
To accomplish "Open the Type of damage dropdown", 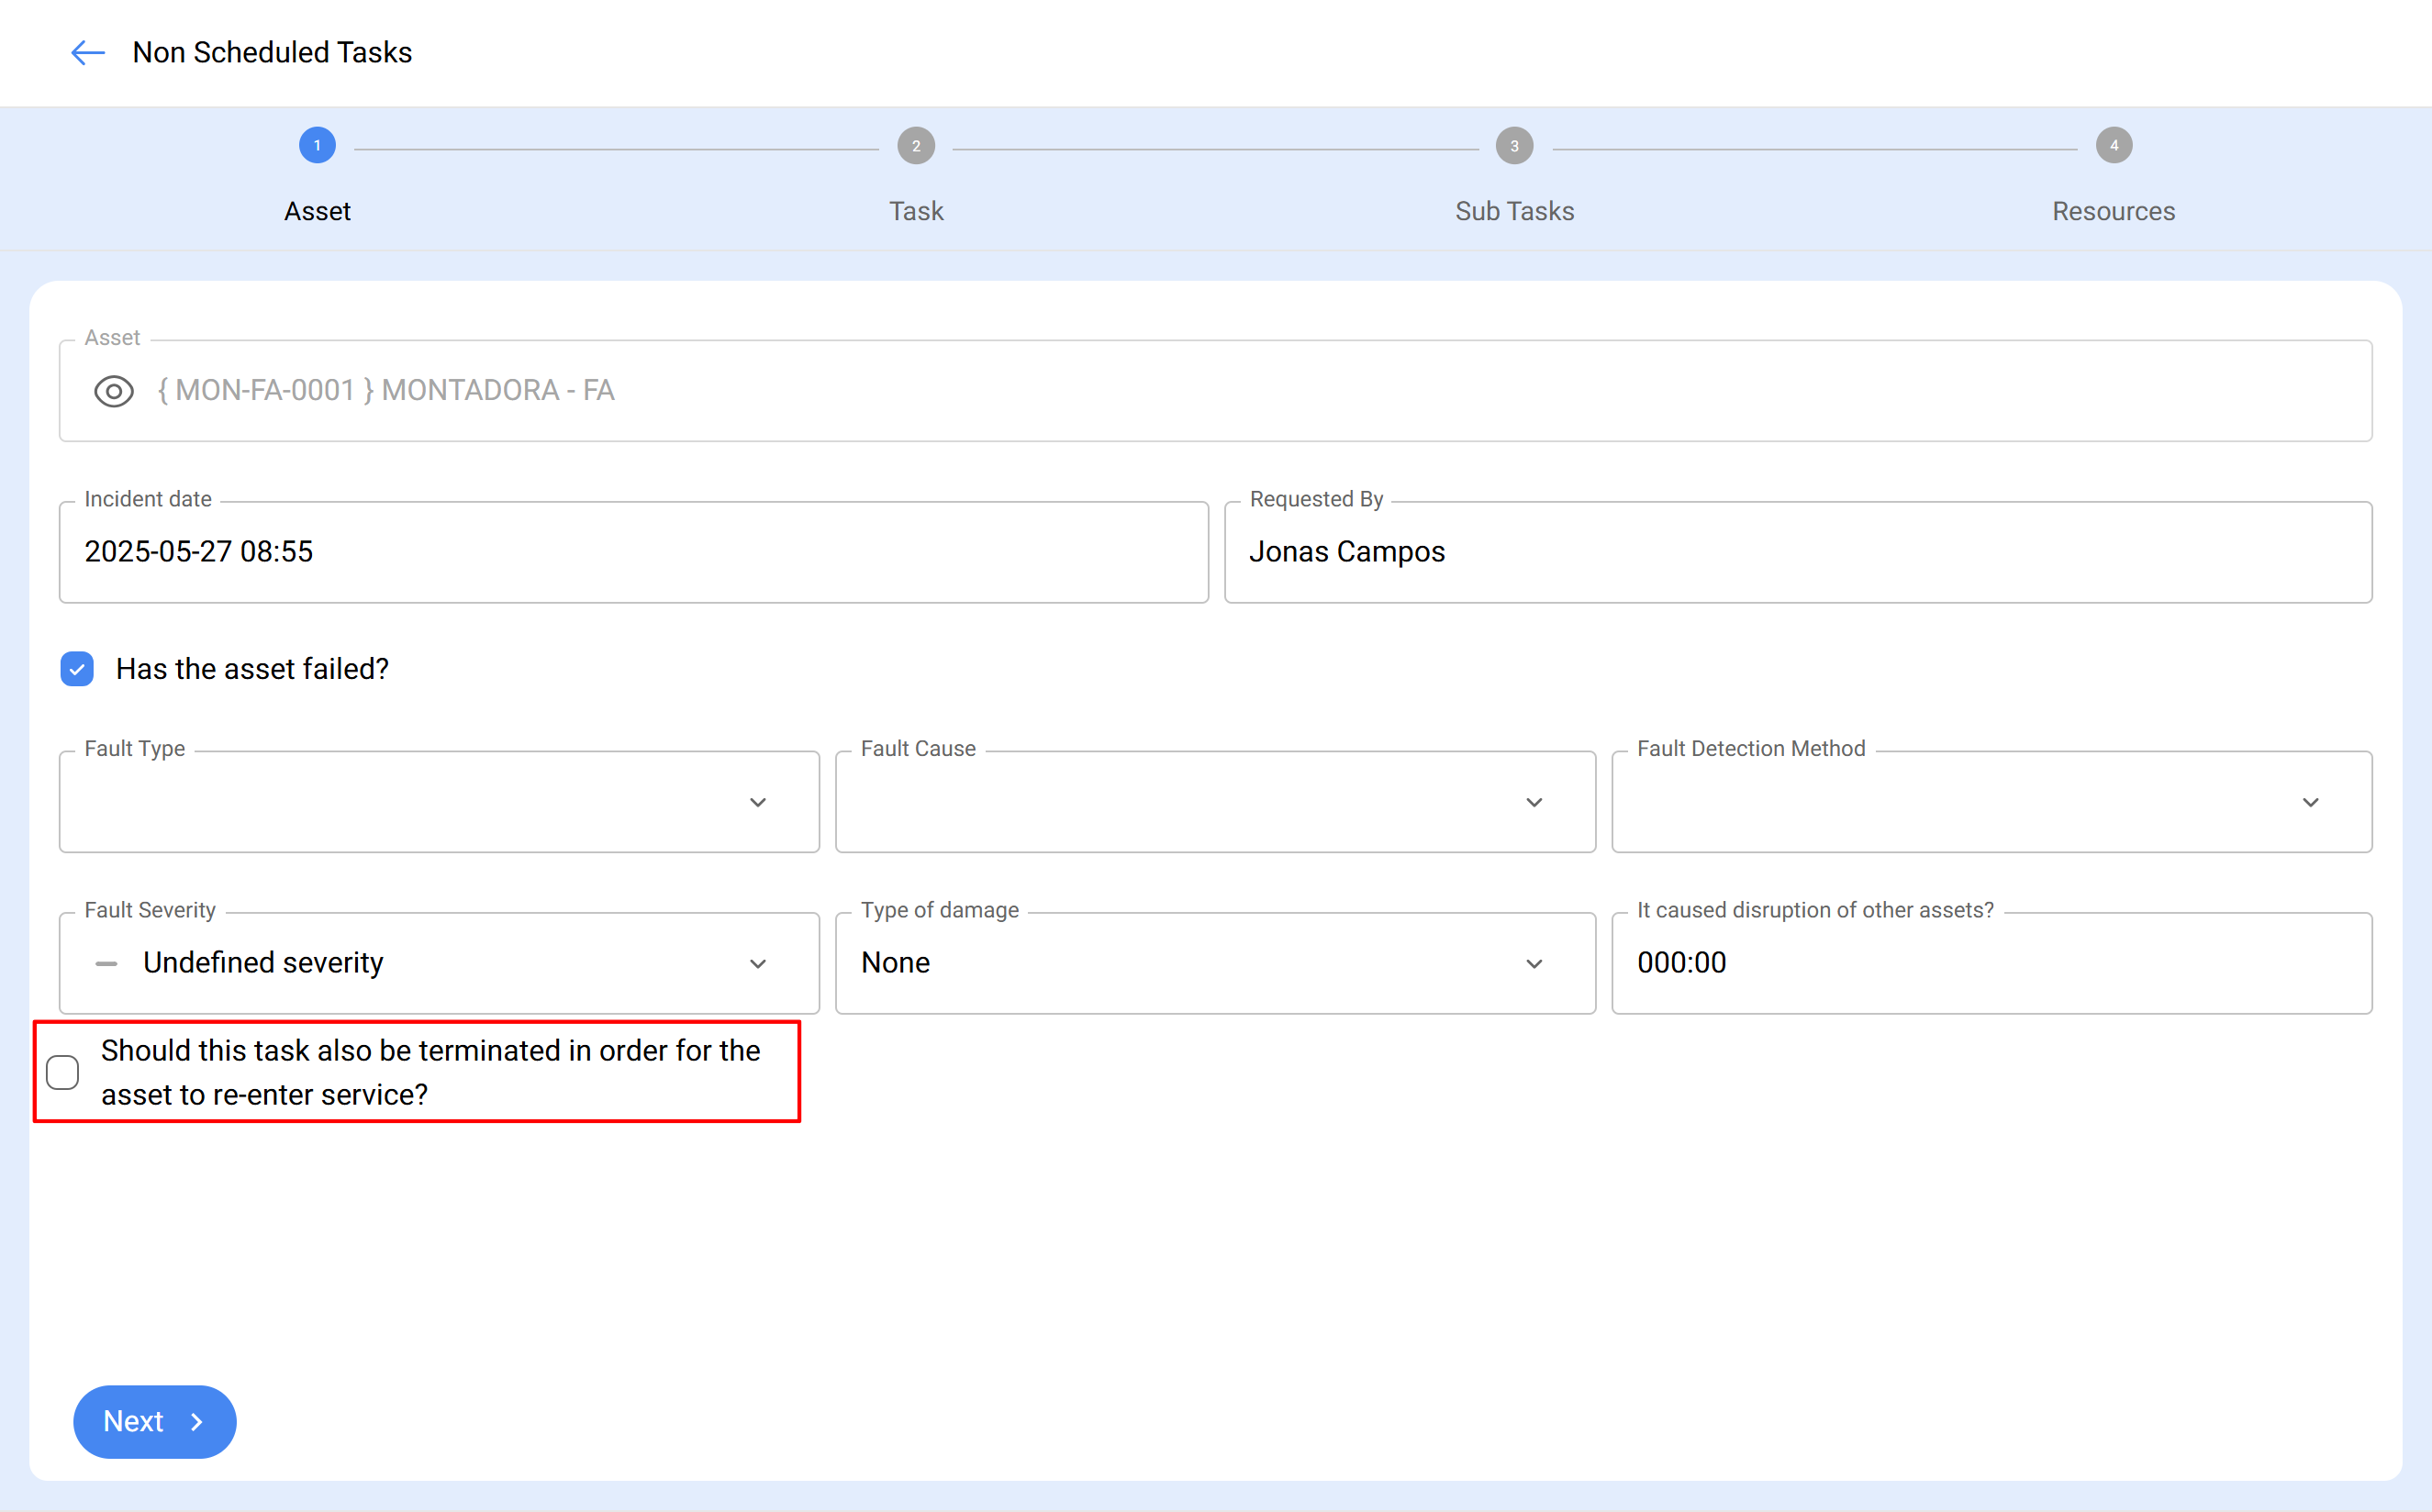I will tap(1535, 963).
